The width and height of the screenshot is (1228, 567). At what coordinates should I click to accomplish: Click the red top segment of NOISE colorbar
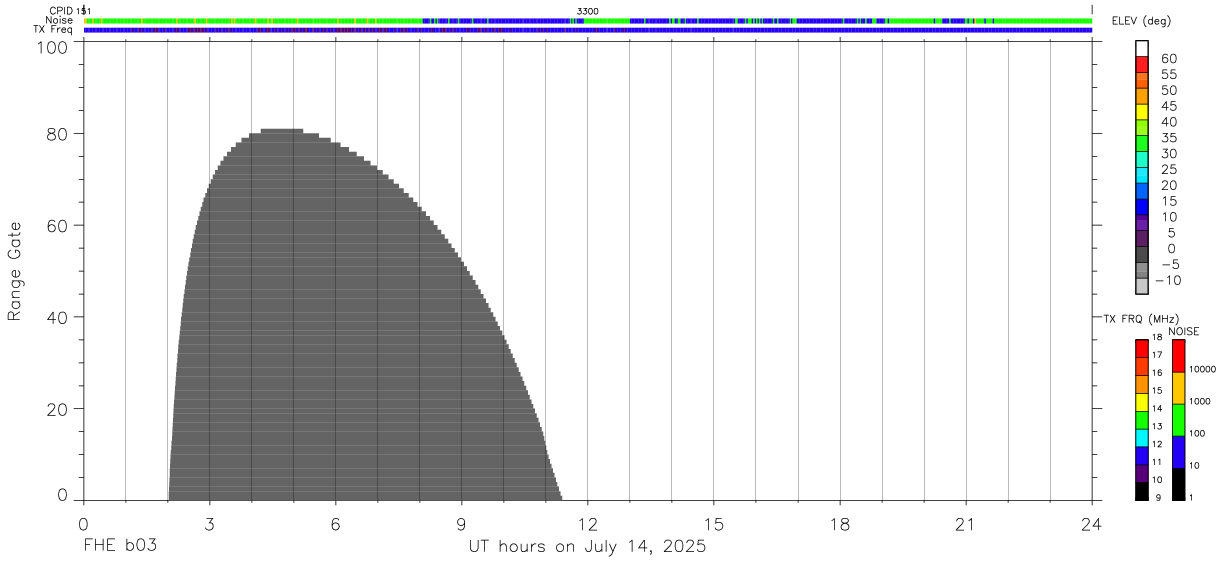pos(1178,356)
